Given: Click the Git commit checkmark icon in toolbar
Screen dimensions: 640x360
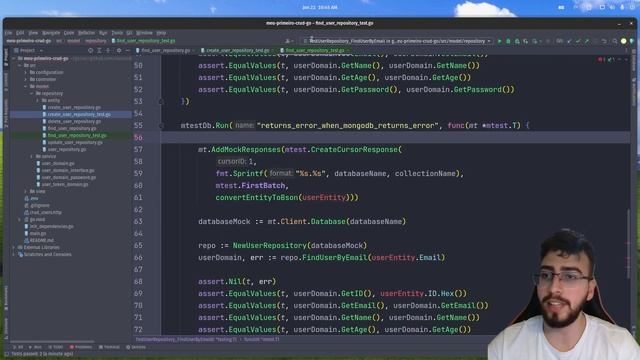Looking at the screenshot, I should (578, 41).
